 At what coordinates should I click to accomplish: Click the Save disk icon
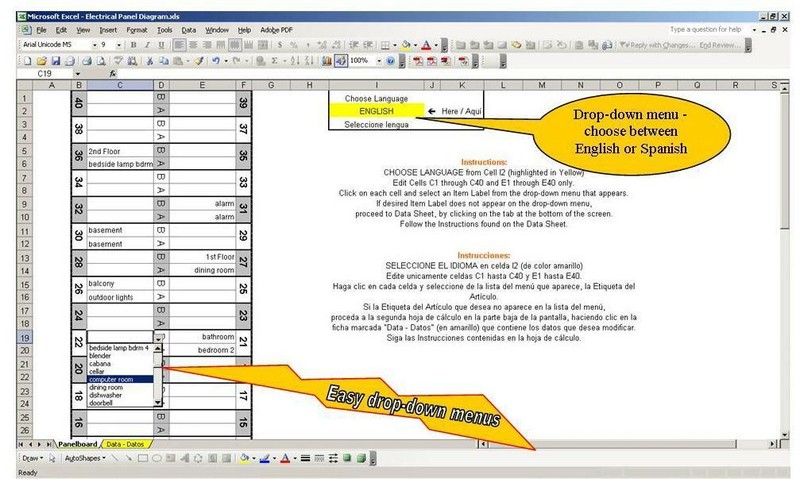point(56,61)
